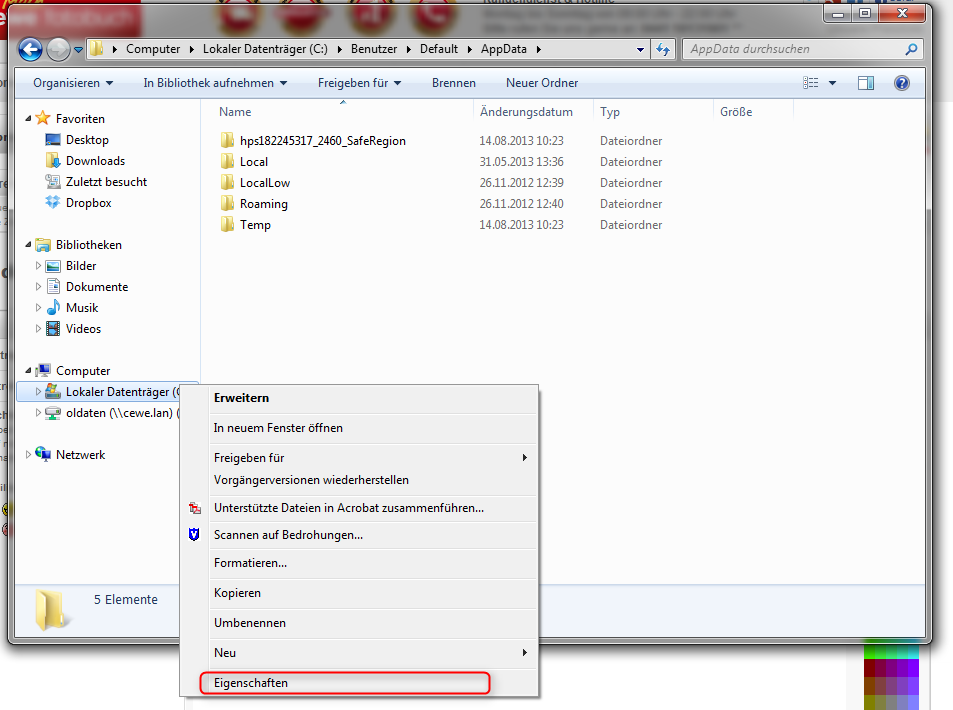Open the address bar history dropdown

pos(640,50)
